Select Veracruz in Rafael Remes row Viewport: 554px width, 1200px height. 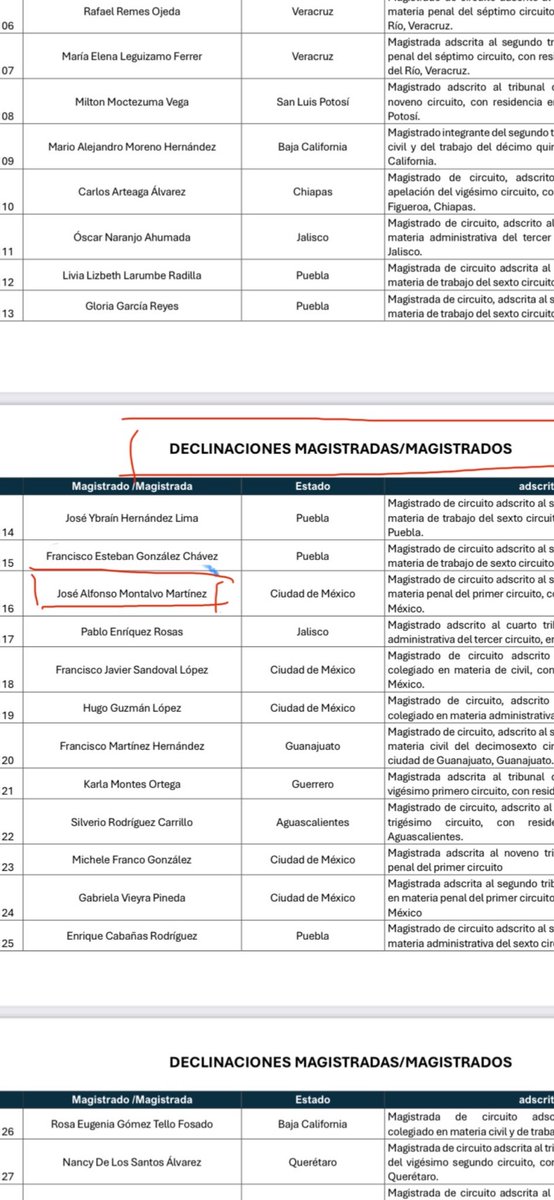(315, 13)
